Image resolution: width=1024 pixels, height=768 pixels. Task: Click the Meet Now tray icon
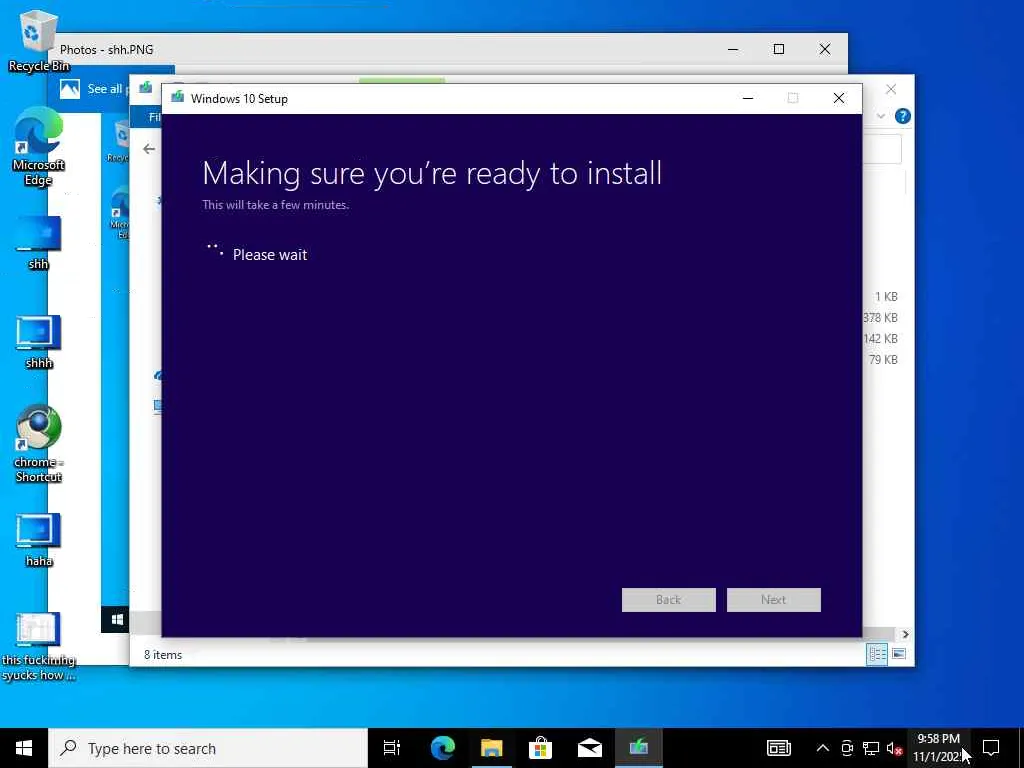847,748
